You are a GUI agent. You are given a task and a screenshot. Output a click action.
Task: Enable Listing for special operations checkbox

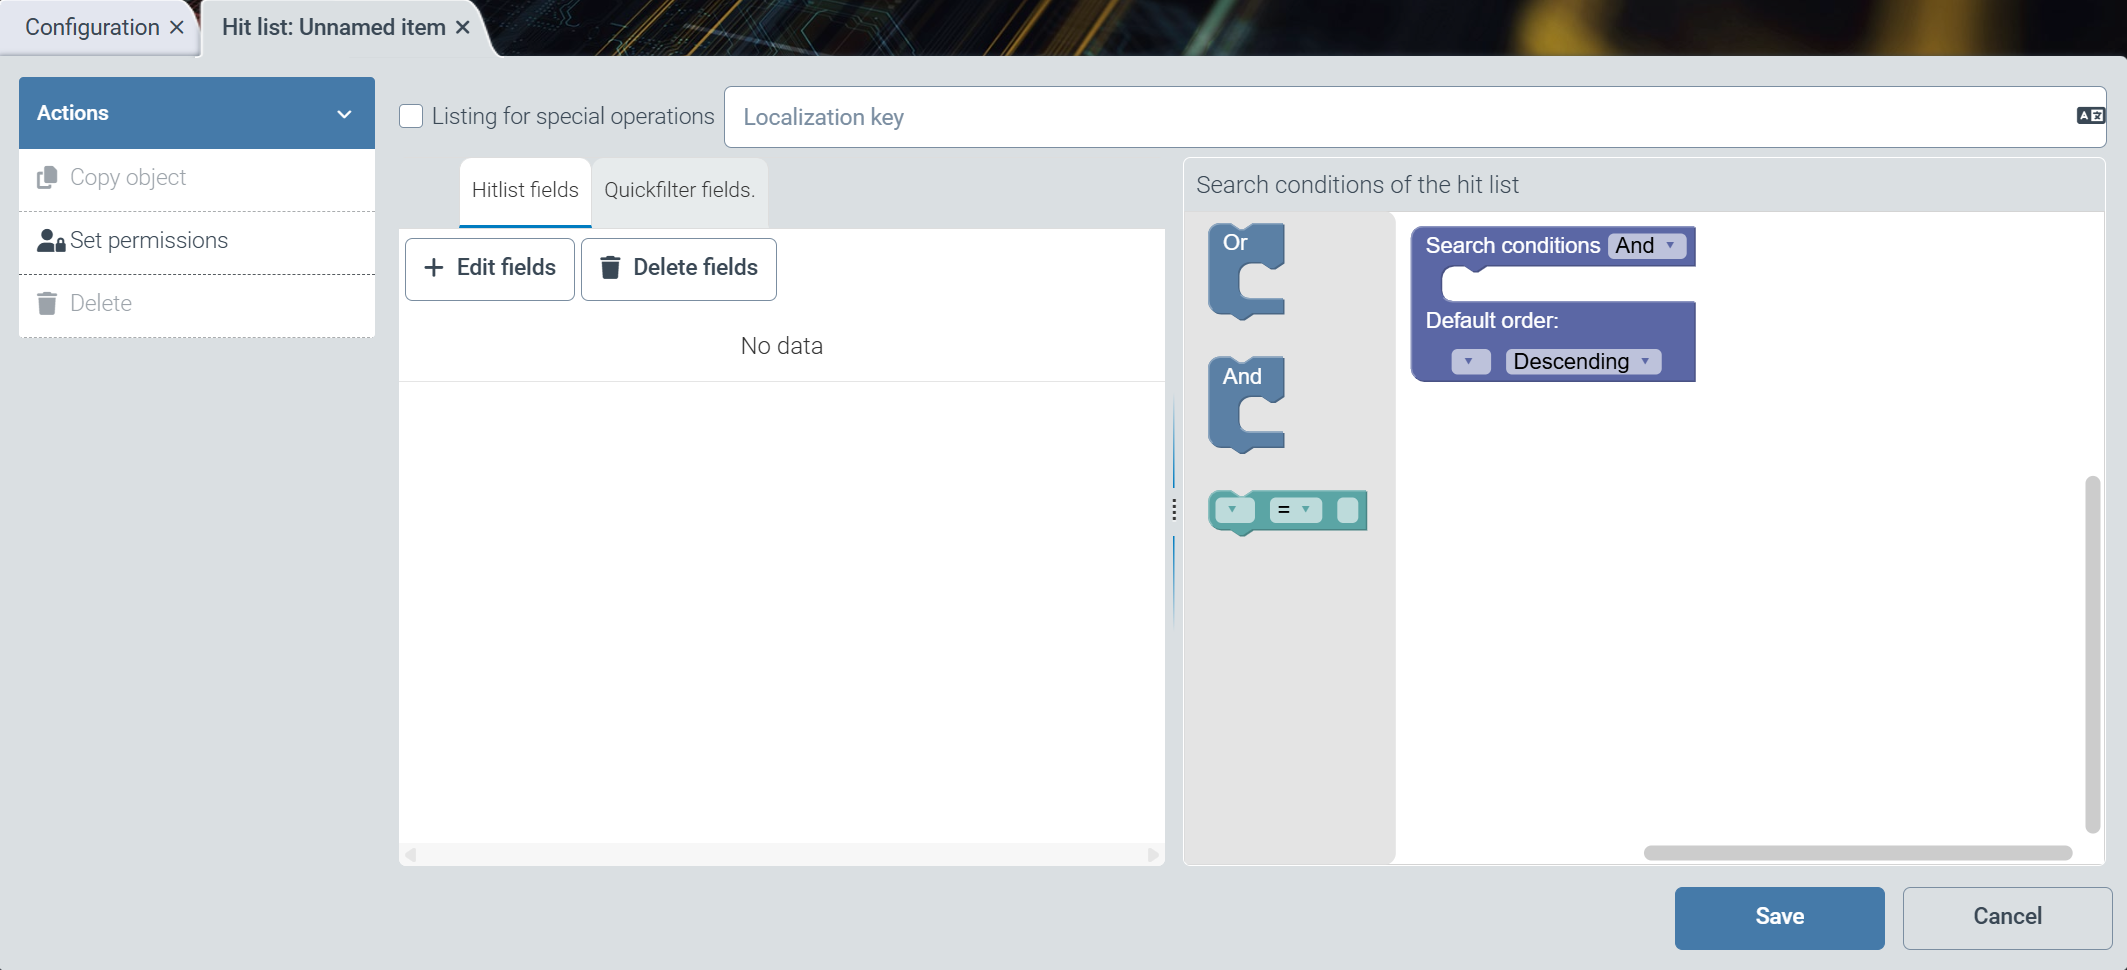coord(411,116)
